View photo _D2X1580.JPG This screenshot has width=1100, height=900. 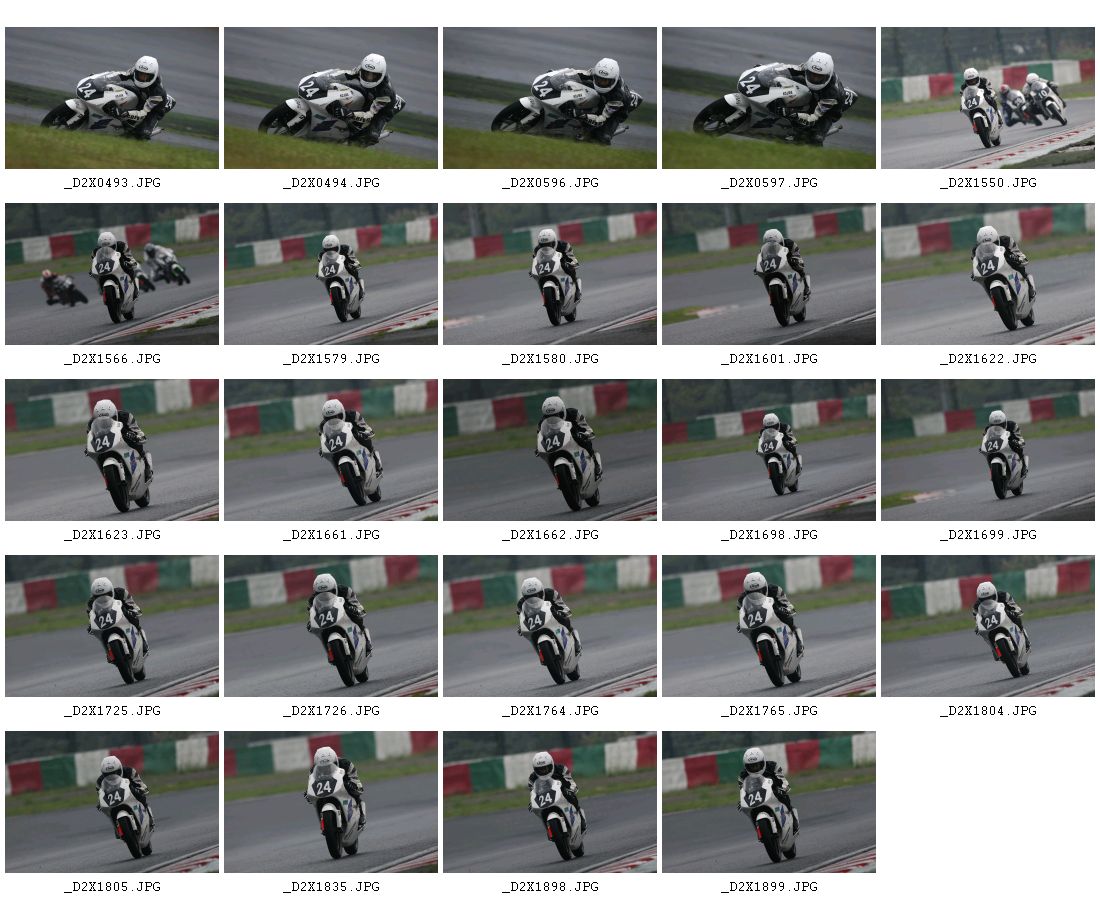tap(550, 274)
